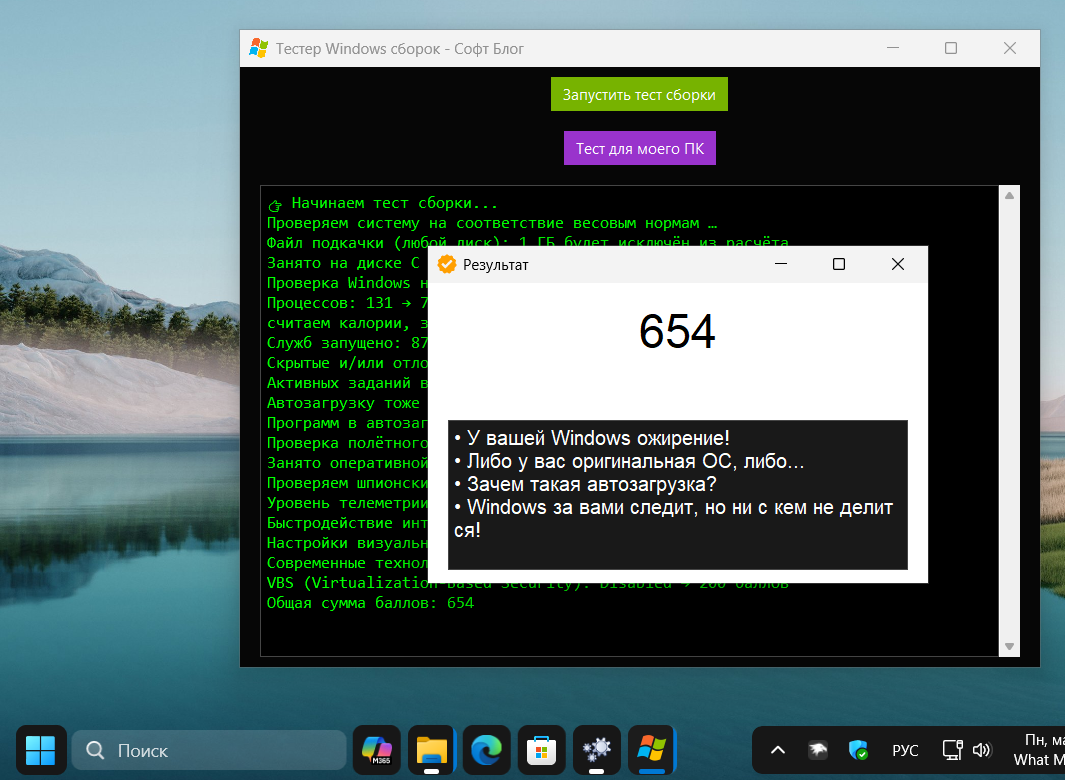
Task: Click the log line starting 'Проверка полётного'
Action: (347, 443)
